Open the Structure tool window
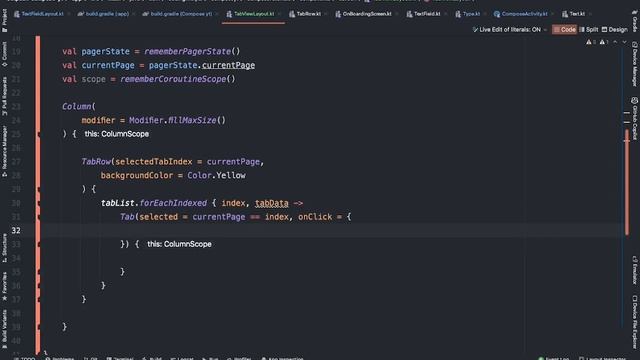This screenshot has width=640, height=360. pyautogui.click(x=4, y=248)
